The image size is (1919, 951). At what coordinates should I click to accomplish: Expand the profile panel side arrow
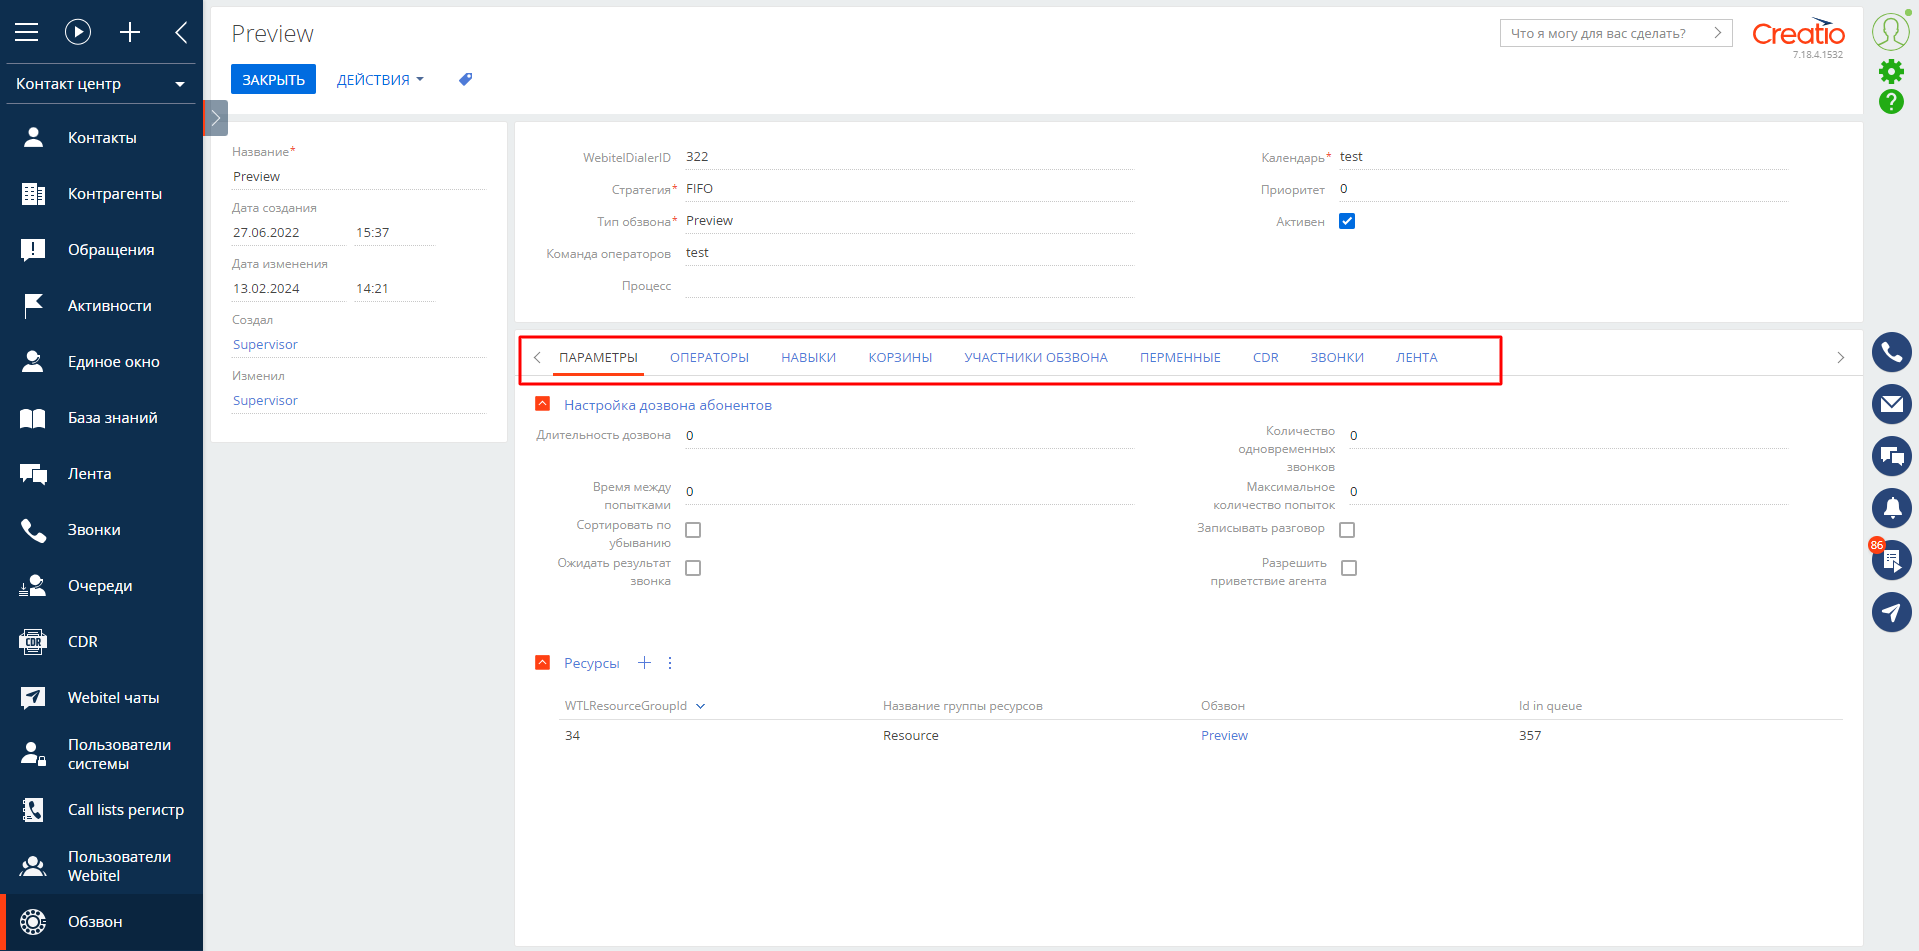coord(215,118)
